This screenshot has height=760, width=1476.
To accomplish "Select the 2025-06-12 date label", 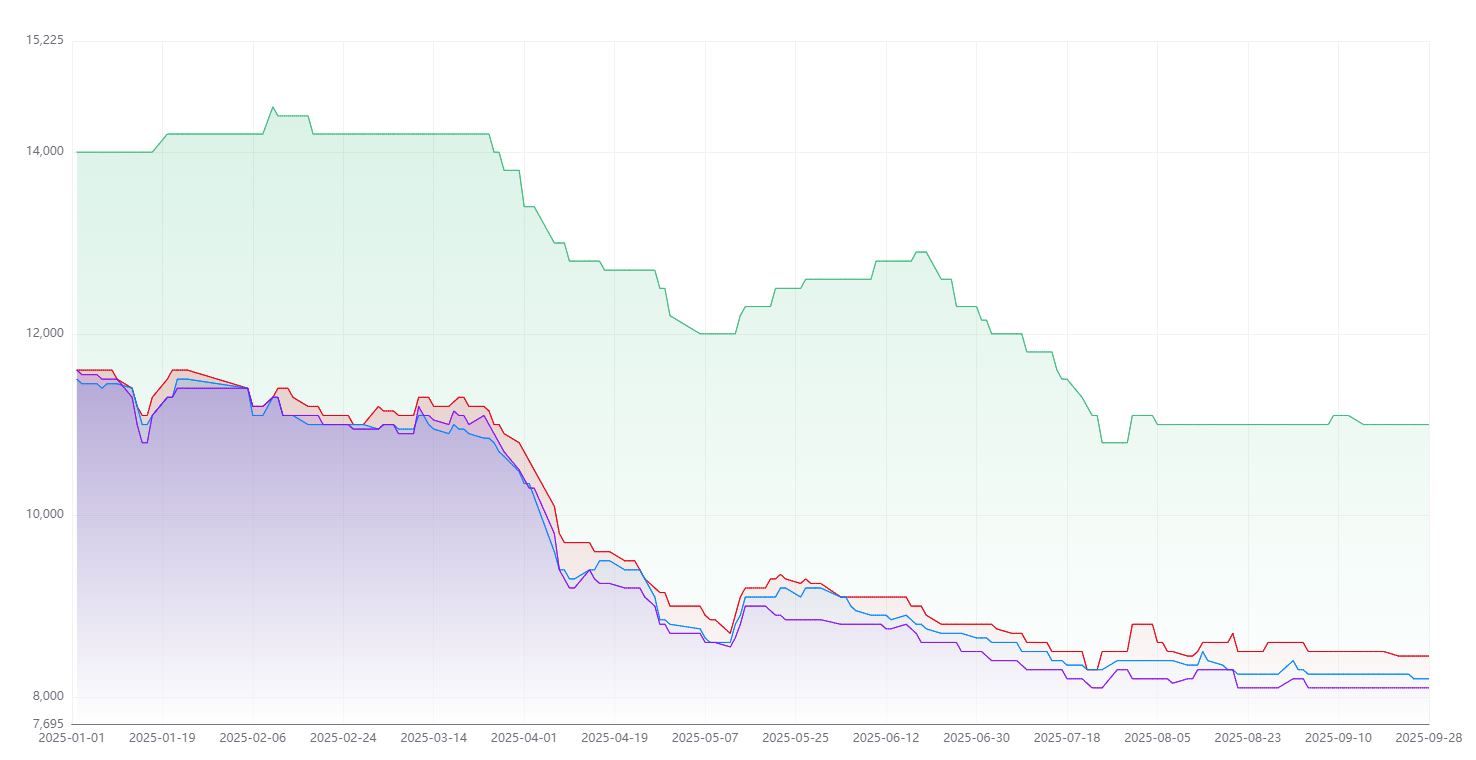I will [x=886, y=737].
